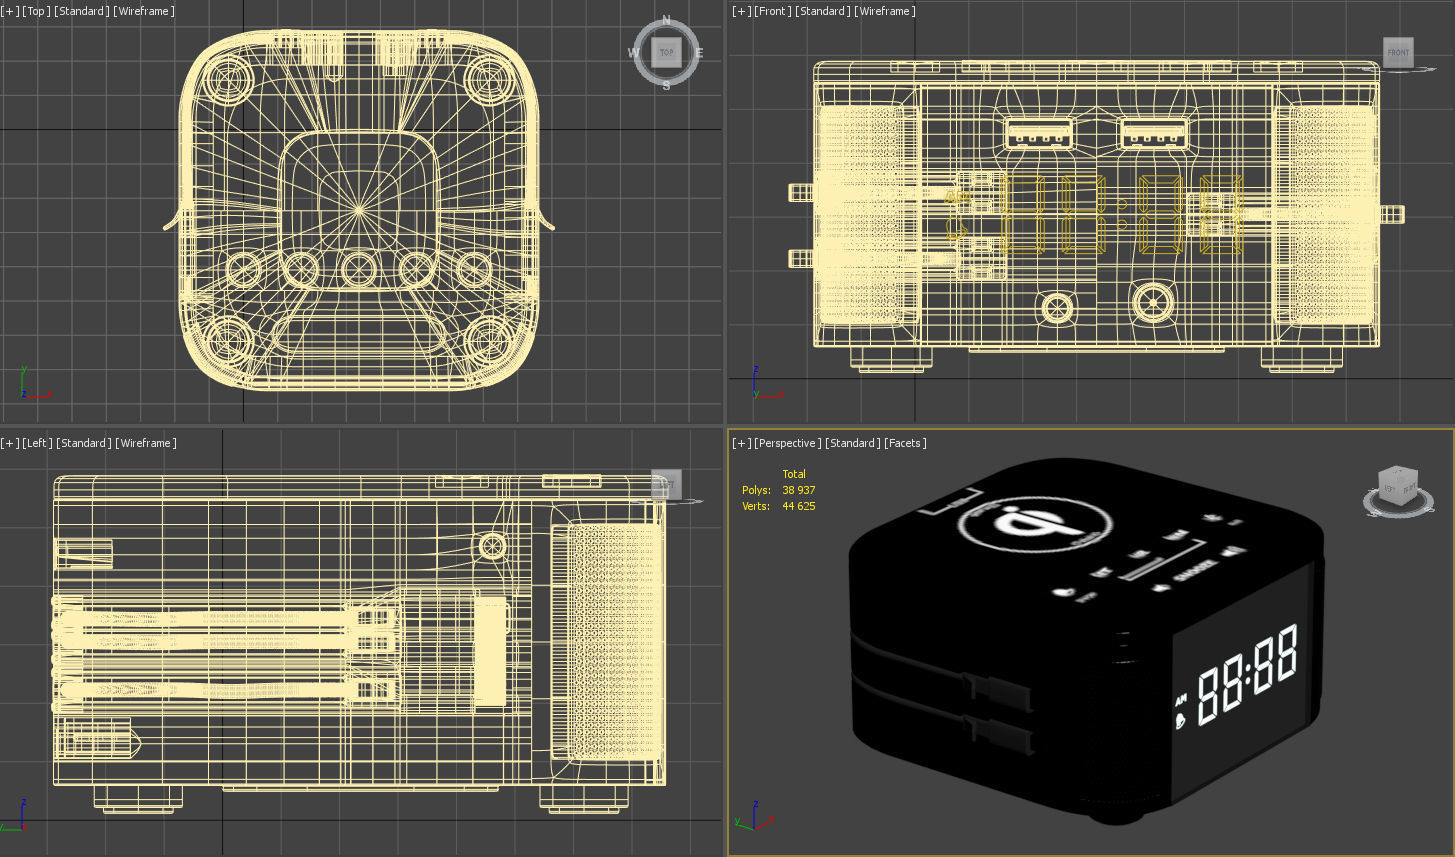
Task: Click the N compass letter above the Top ViewCube
Action: tap(664, 18)
